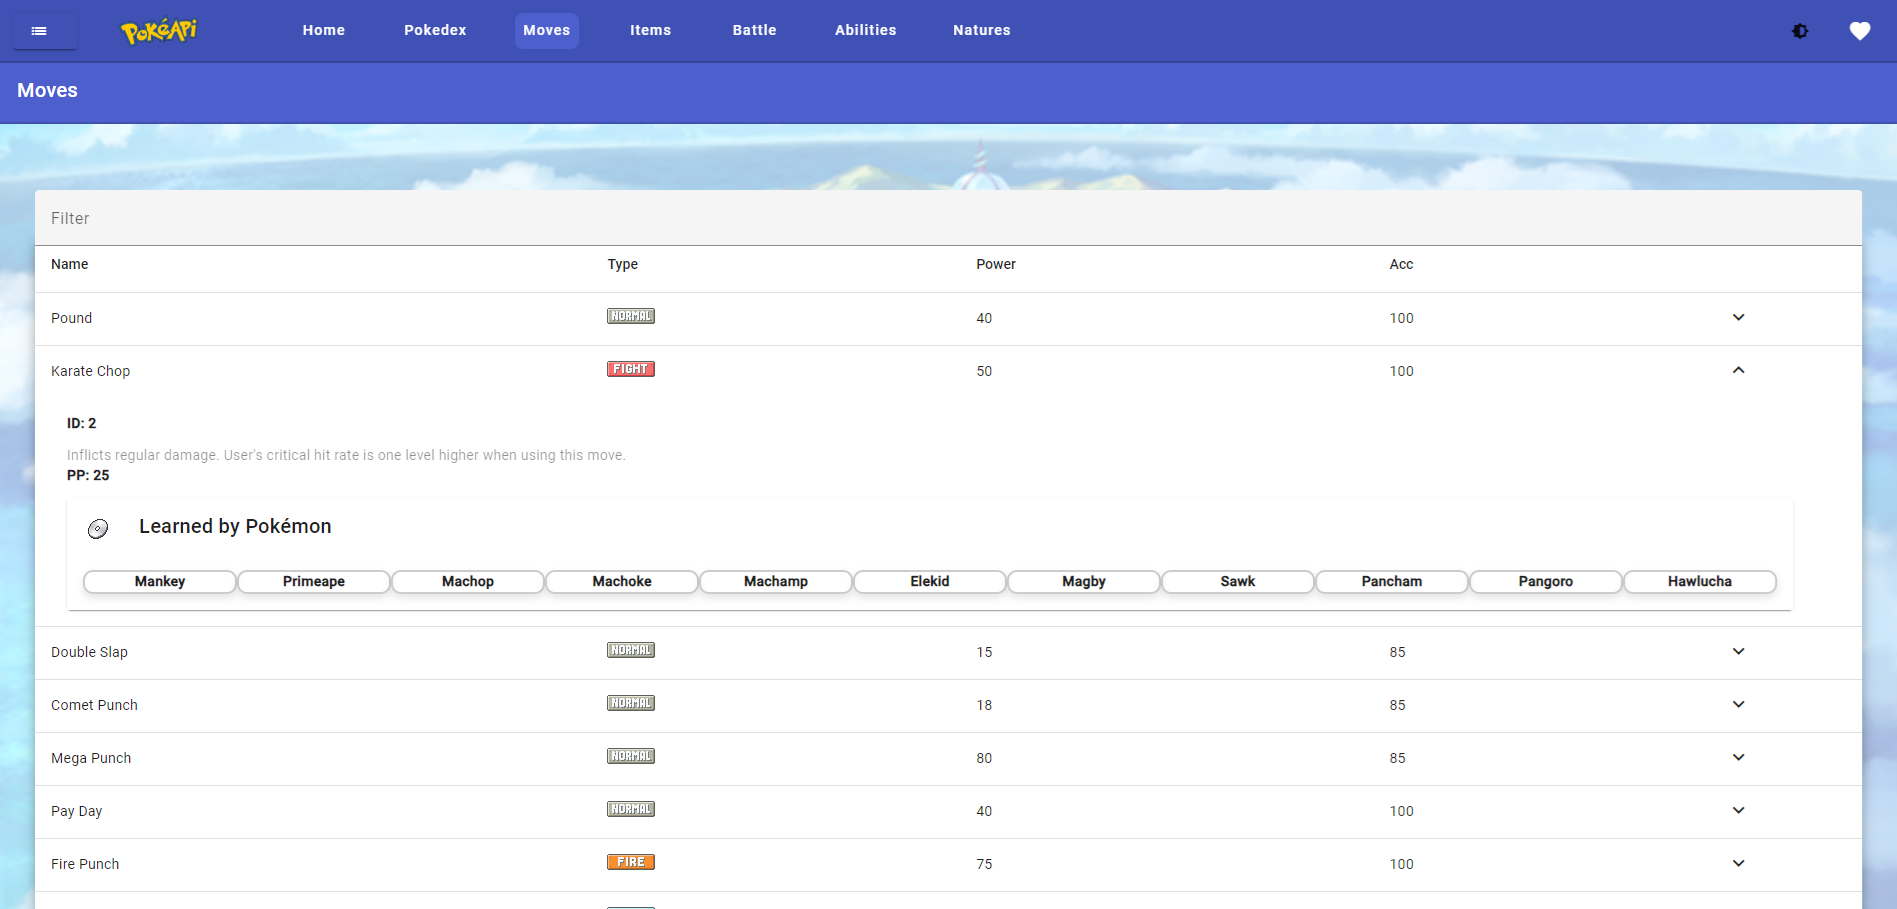Click the Learned by Pokémon heading
Image resolution: width=1897 pixels, height=909 pixels.
(235, 527)
